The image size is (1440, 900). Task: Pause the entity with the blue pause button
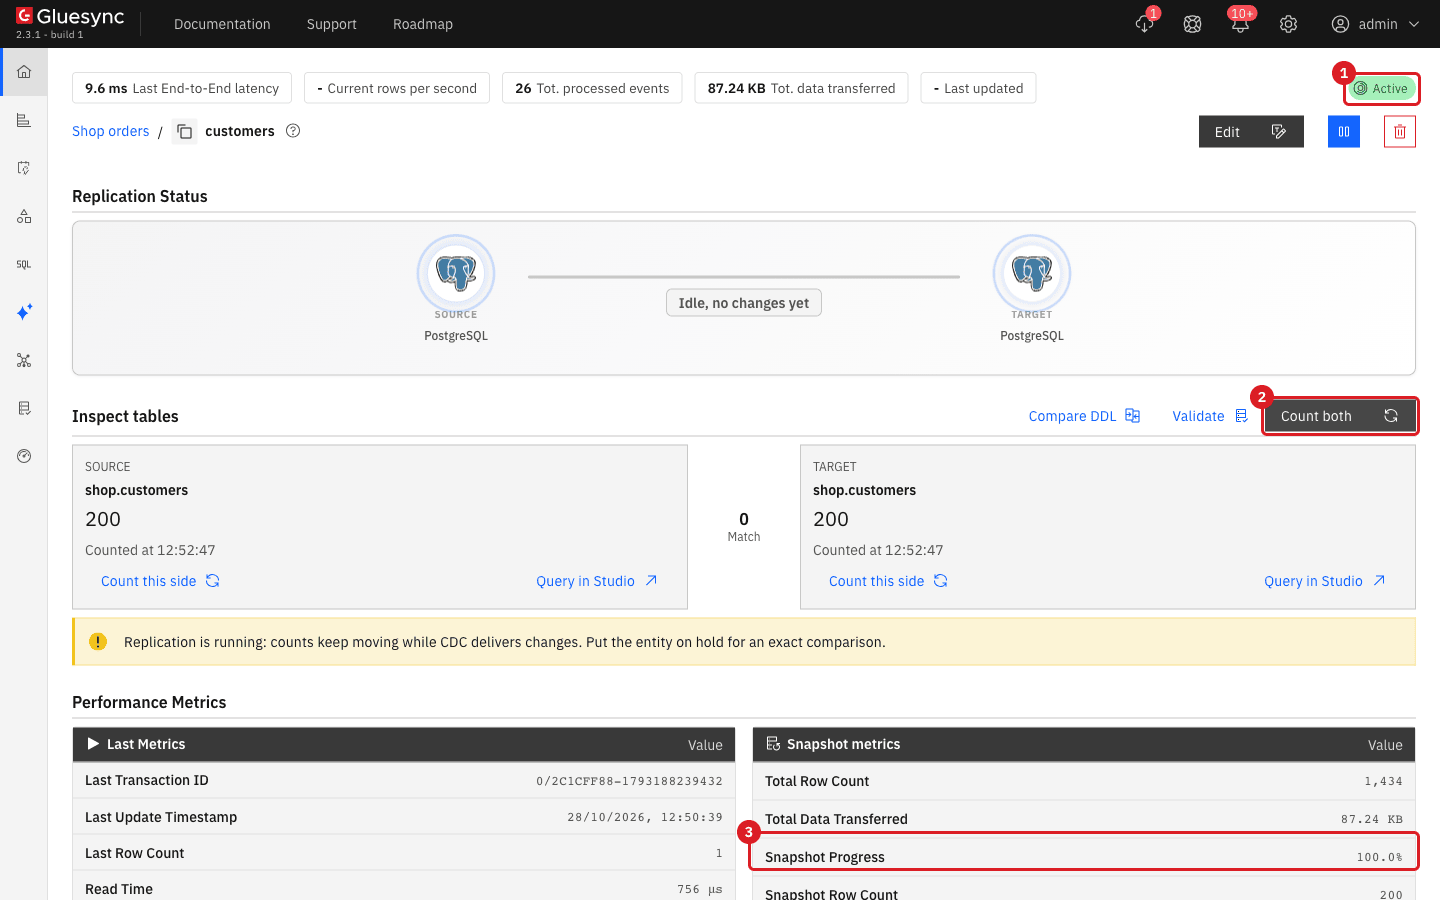[x=1344, y=131]
